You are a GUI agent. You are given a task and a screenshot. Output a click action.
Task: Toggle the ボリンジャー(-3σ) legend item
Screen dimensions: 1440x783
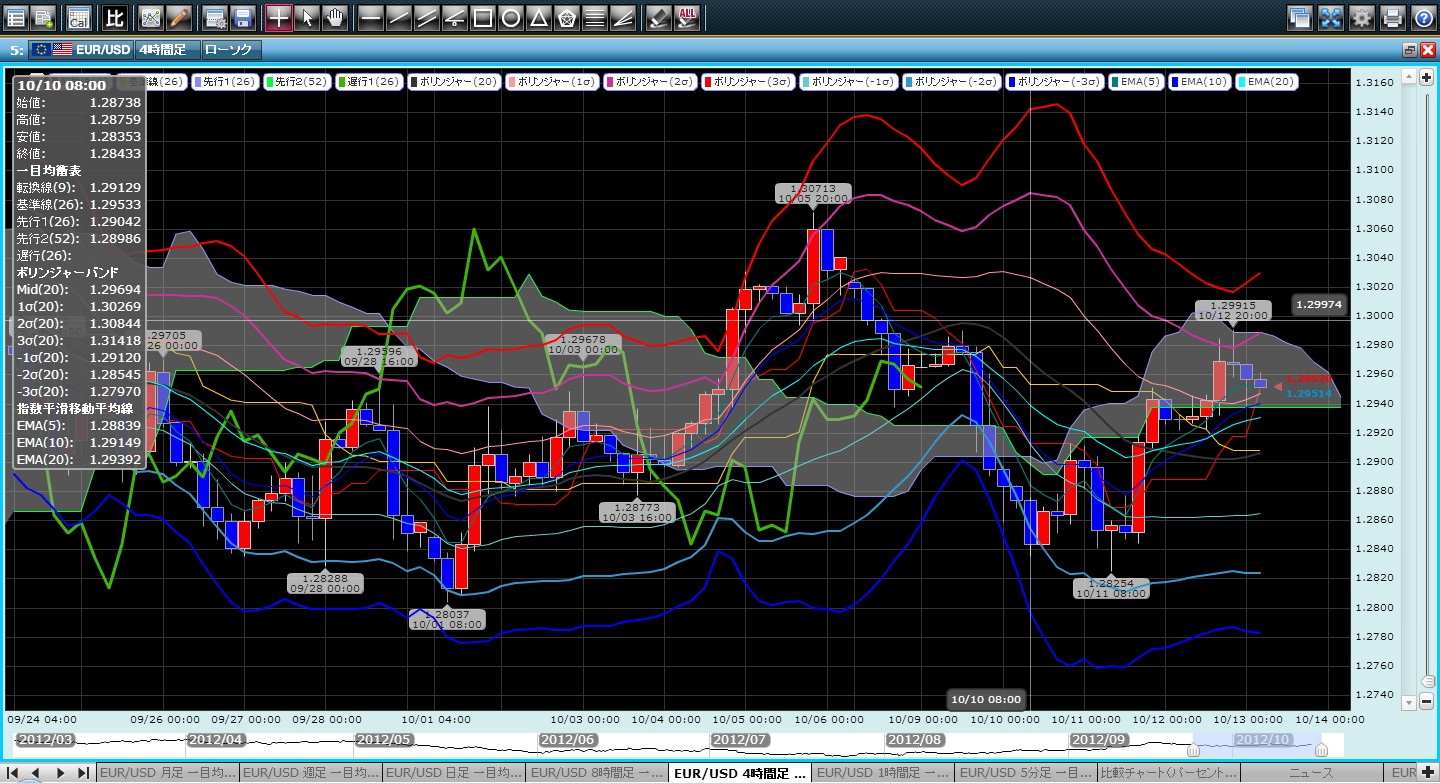1051,82
